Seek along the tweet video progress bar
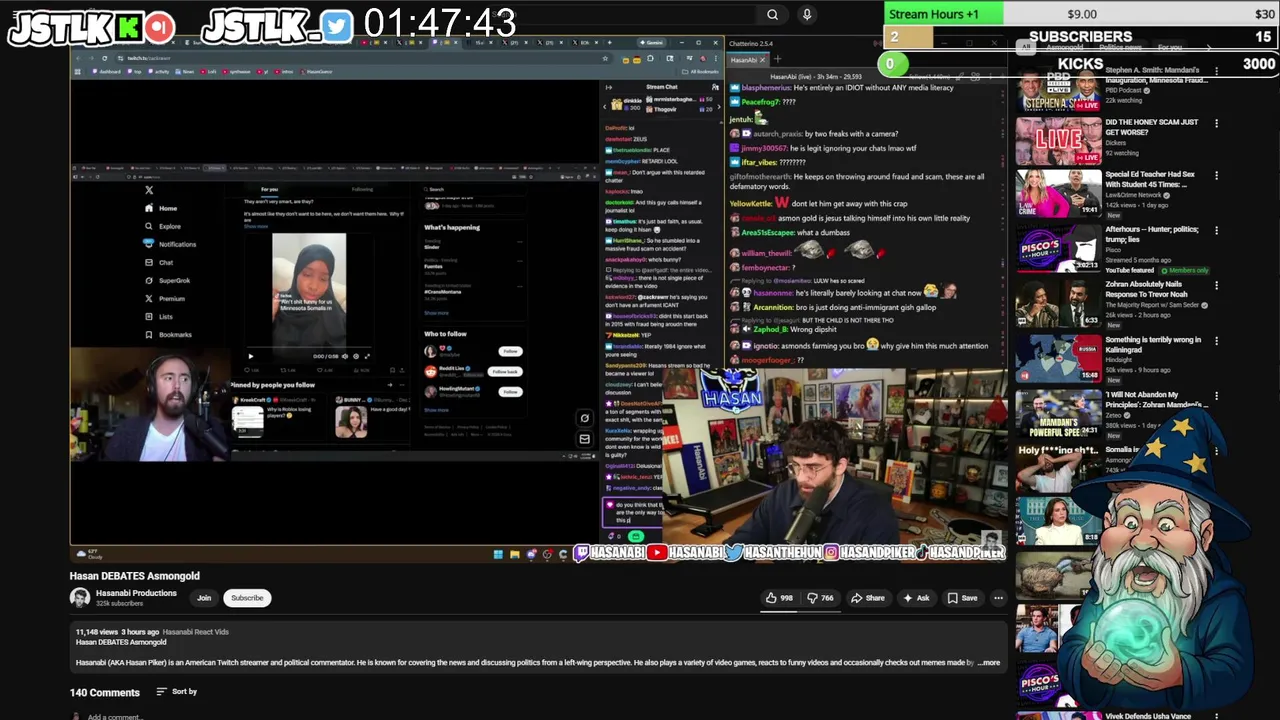This screenshot has height=720, width=1280. click(309, 349)
